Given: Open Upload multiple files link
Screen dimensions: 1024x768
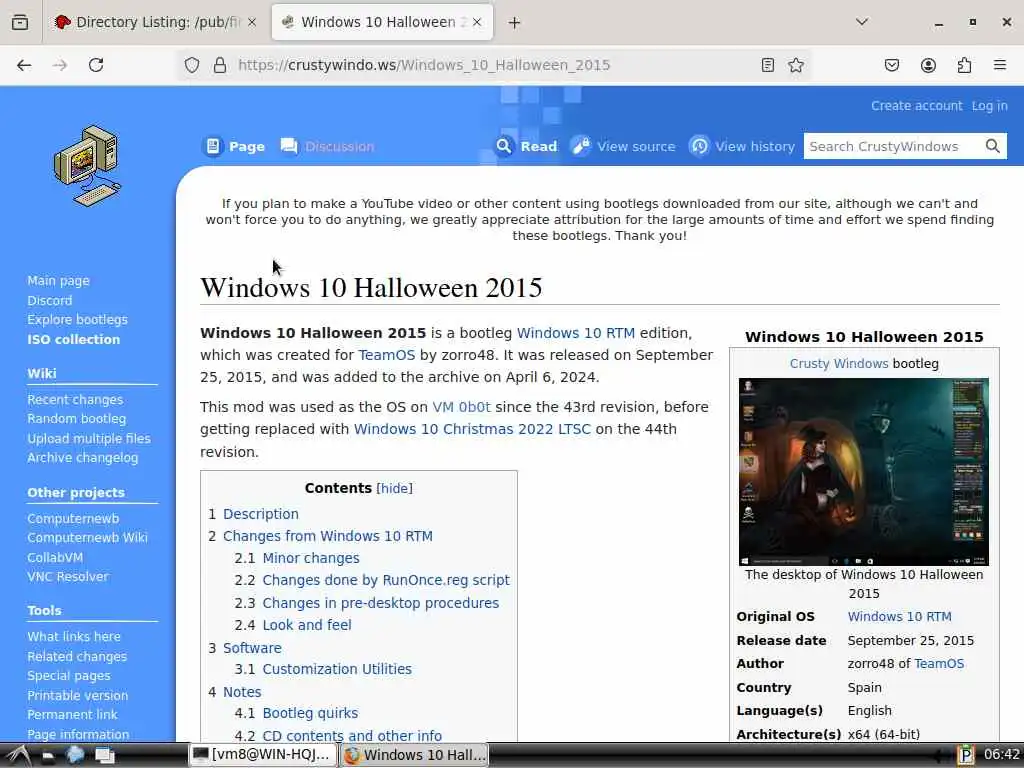Looking at the screenshot, I should tap(89, 439).
